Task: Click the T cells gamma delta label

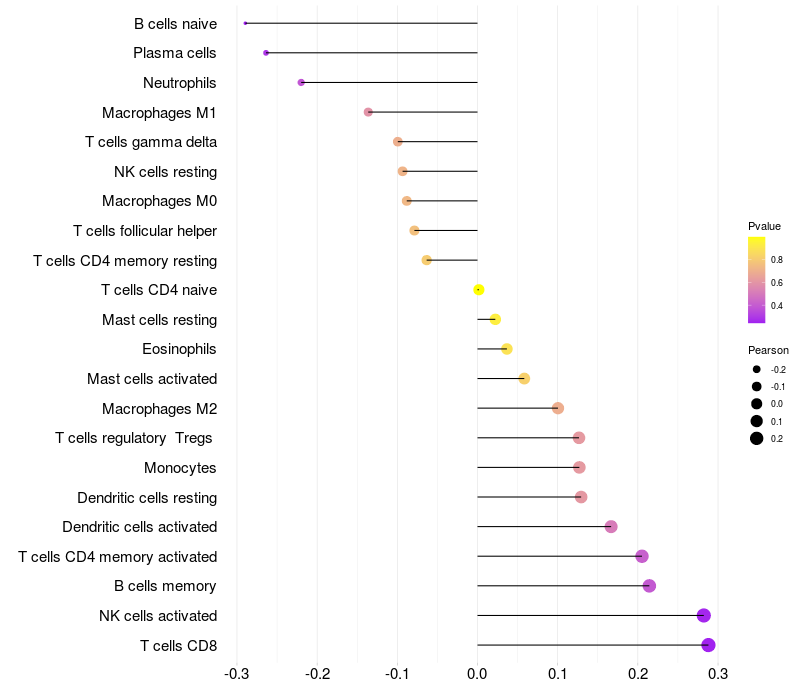Action: (151, 142)
